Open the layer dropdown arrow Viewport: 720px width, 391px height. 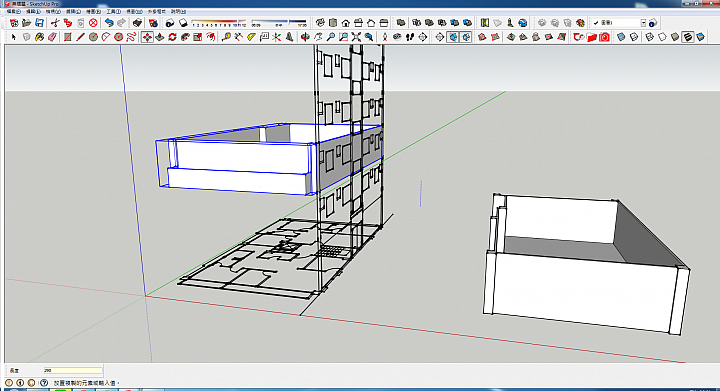(643, 22)
